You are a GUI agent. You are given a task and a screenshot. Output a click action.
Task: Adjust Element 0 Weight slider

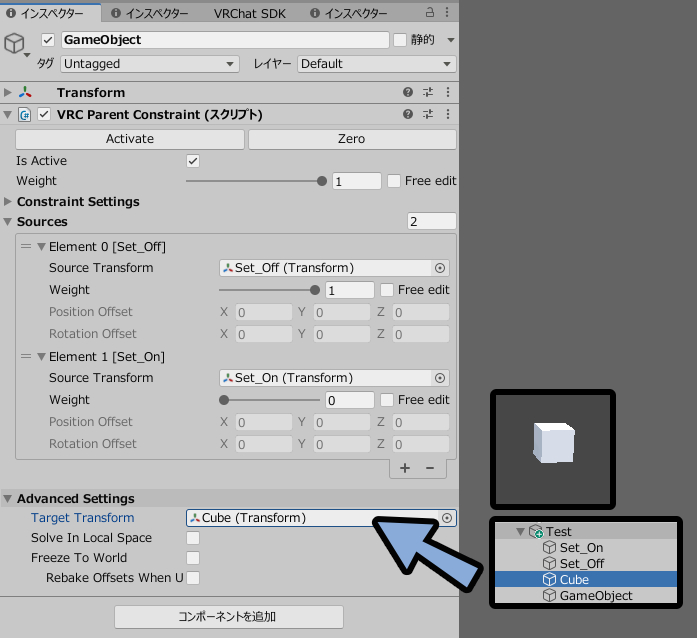pos(269,290)
